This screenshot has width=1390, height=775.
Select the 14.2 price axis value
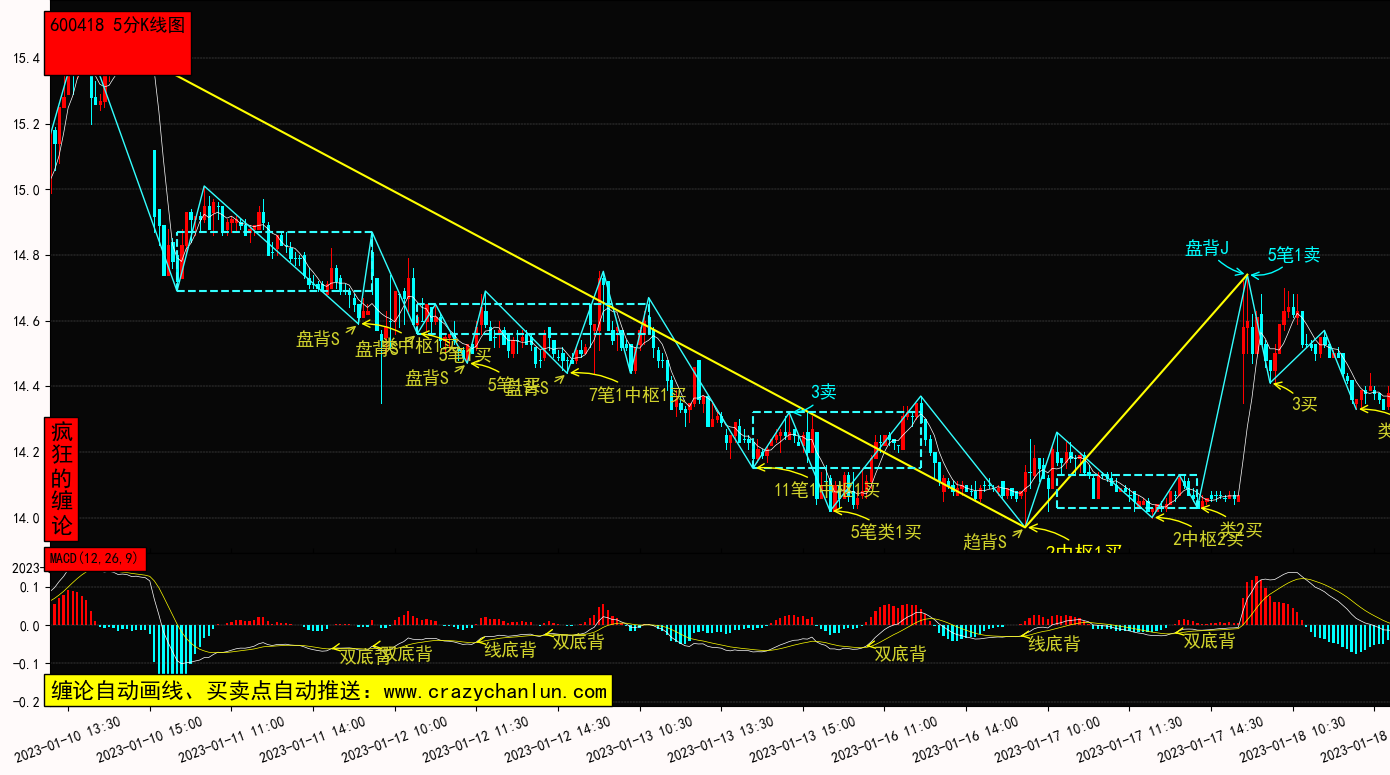(26, 453)
